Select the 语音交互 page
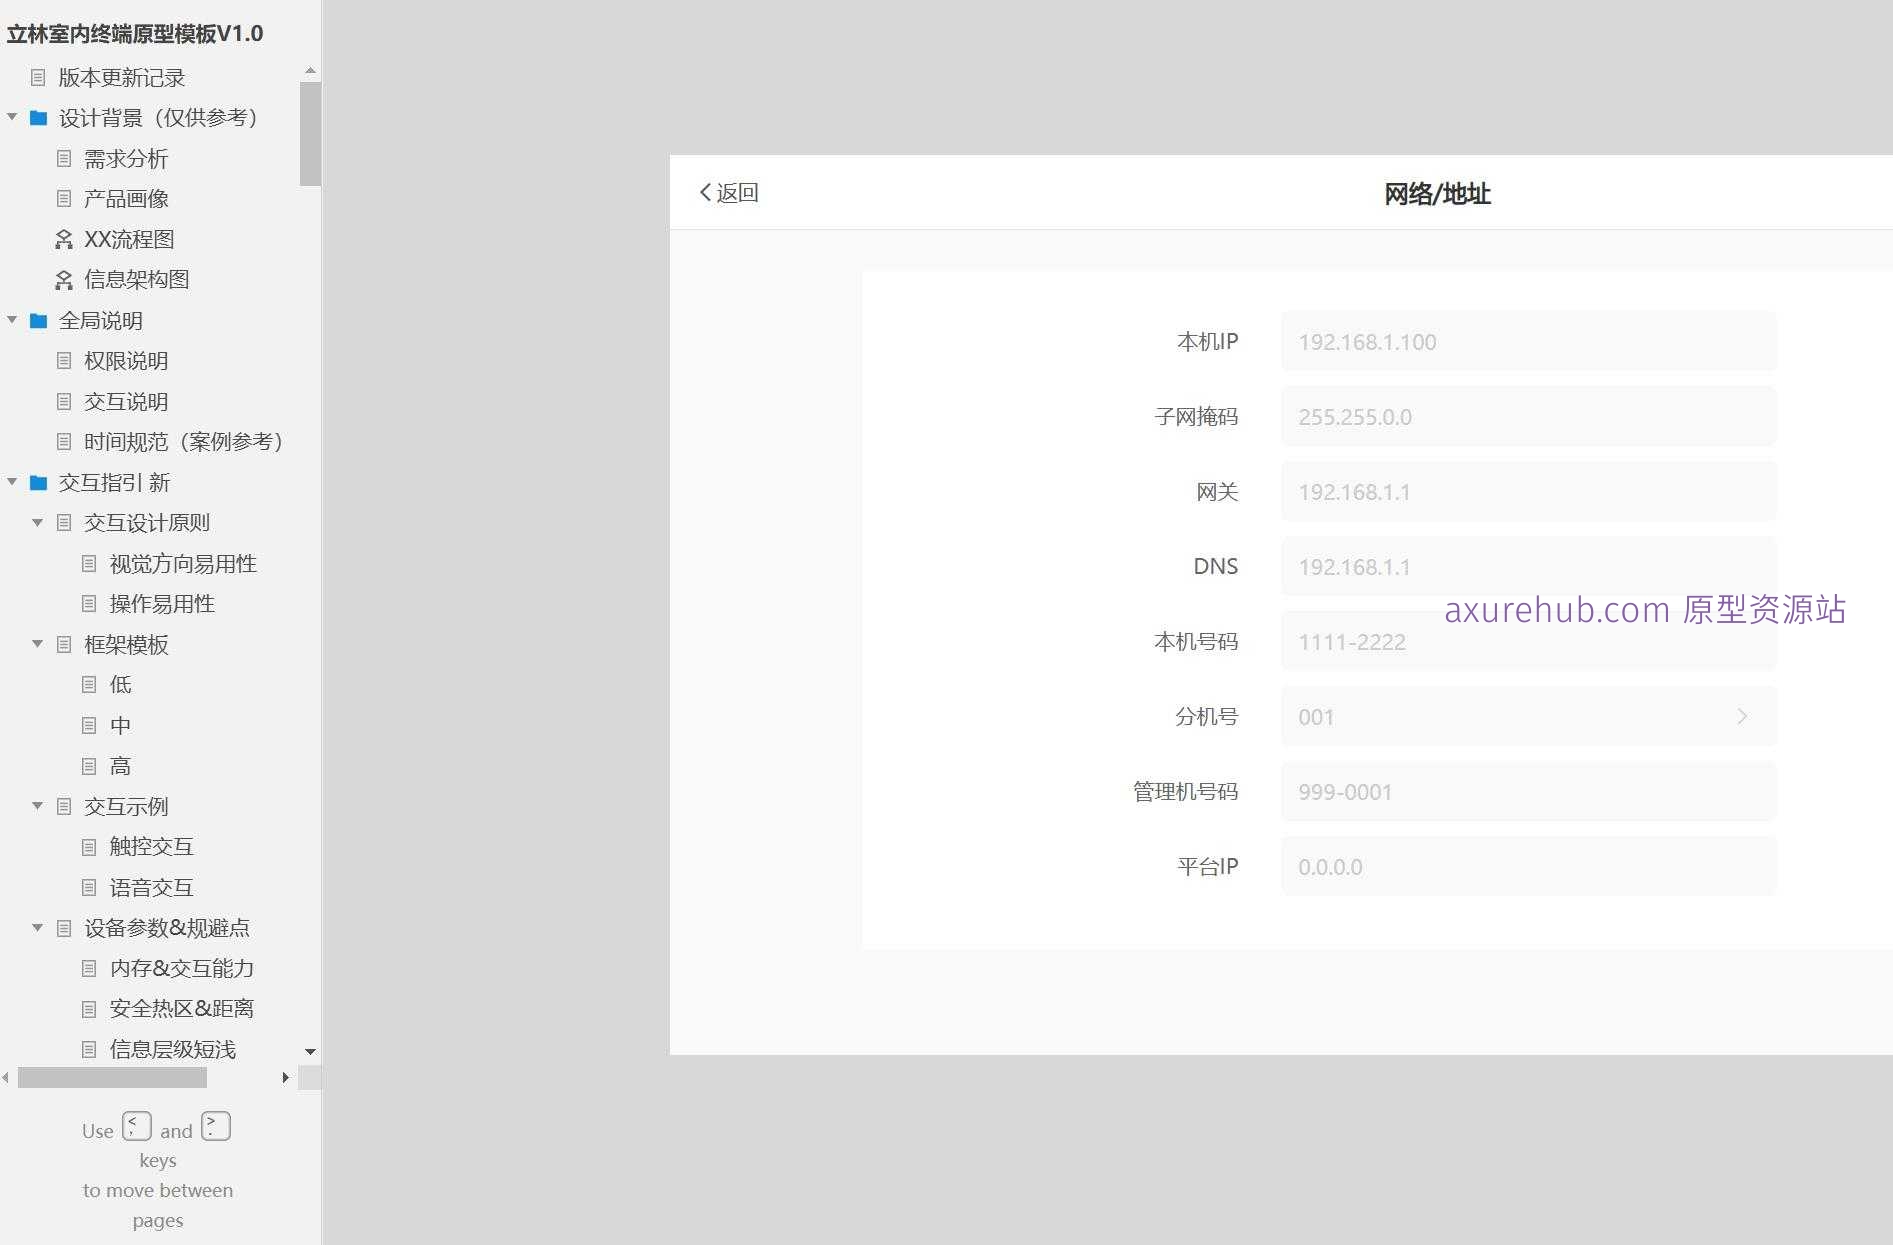The image size is (1893, 1245). click(x=151, y=887)
